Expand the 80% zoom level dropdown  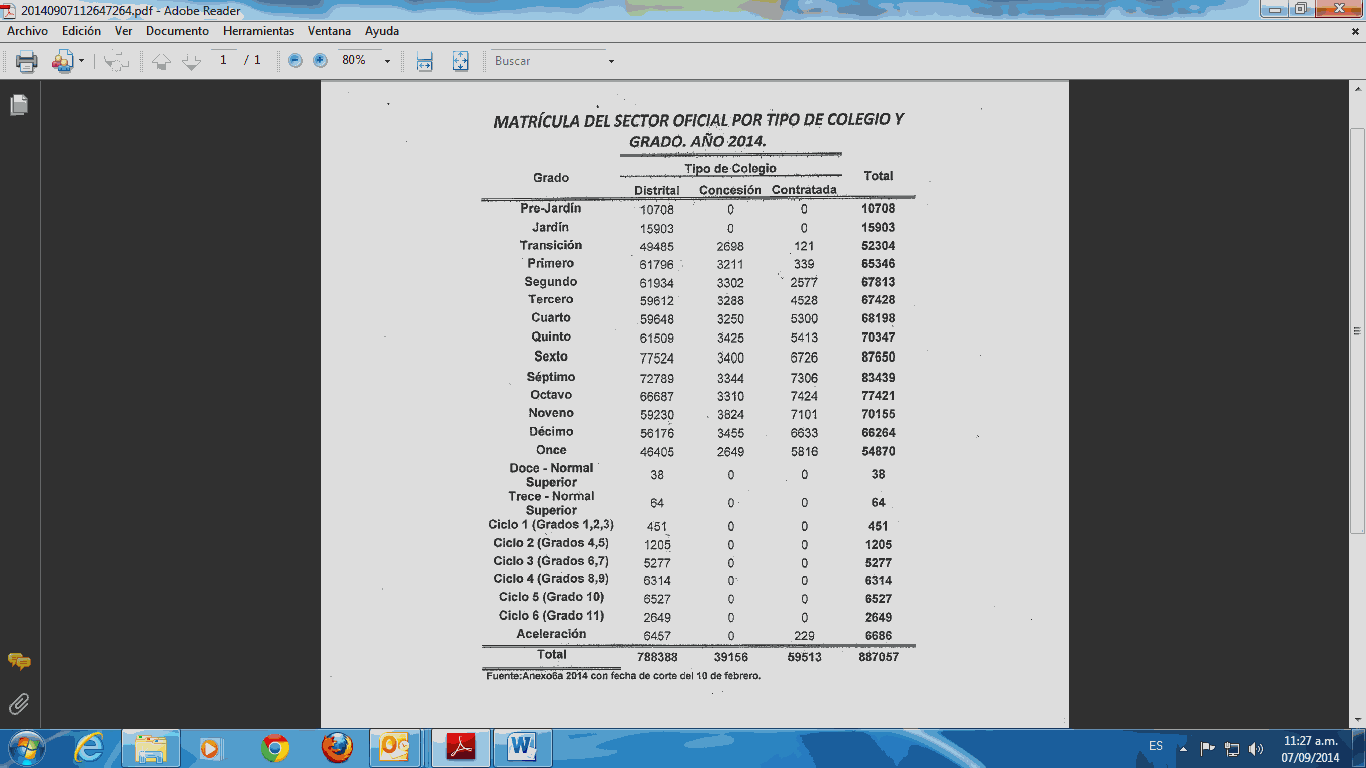[x=387, y=62]
